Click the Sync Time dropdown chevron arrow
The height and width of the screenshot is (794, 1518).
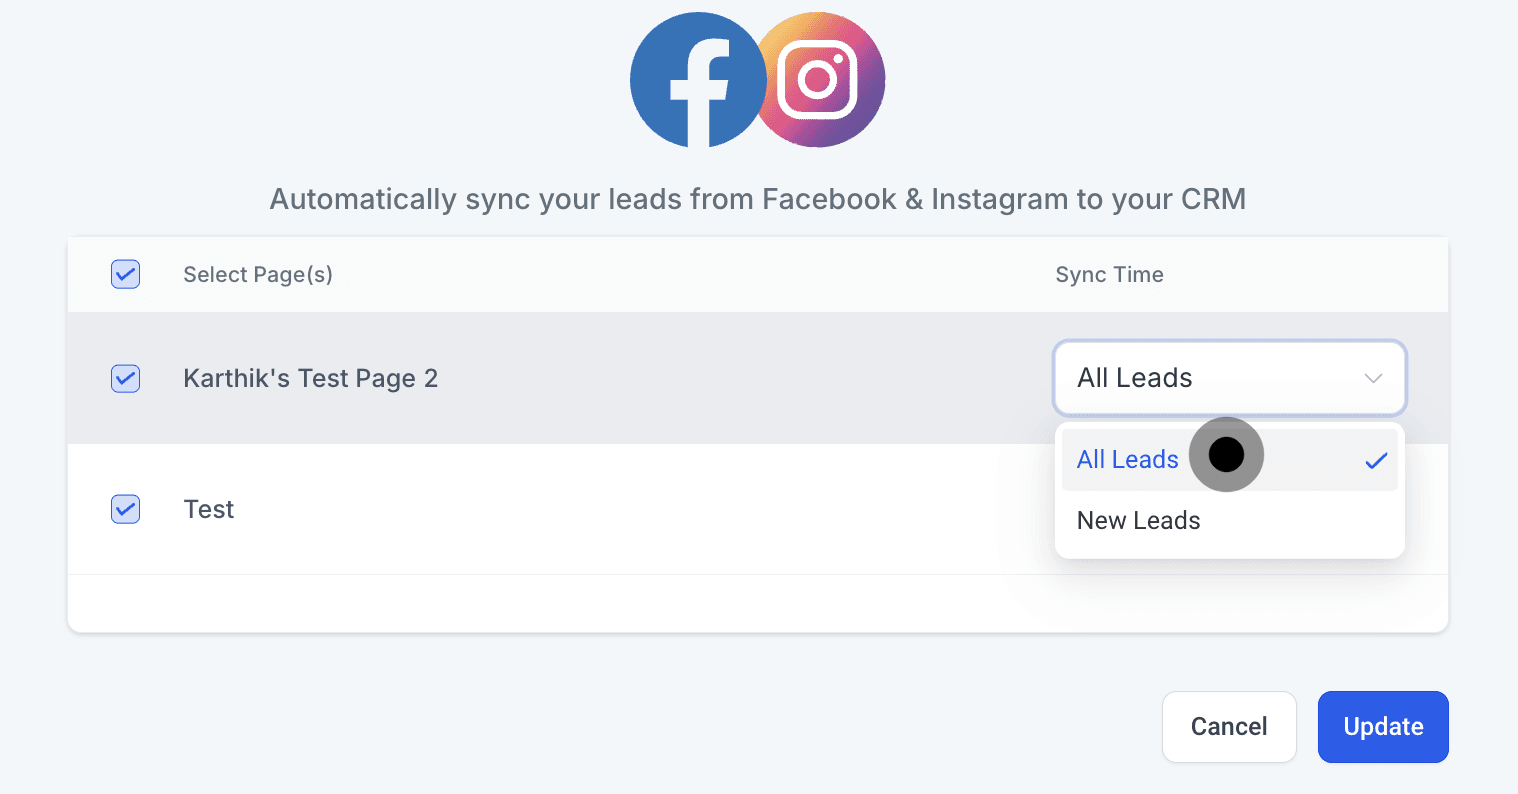pos(1373,378)
